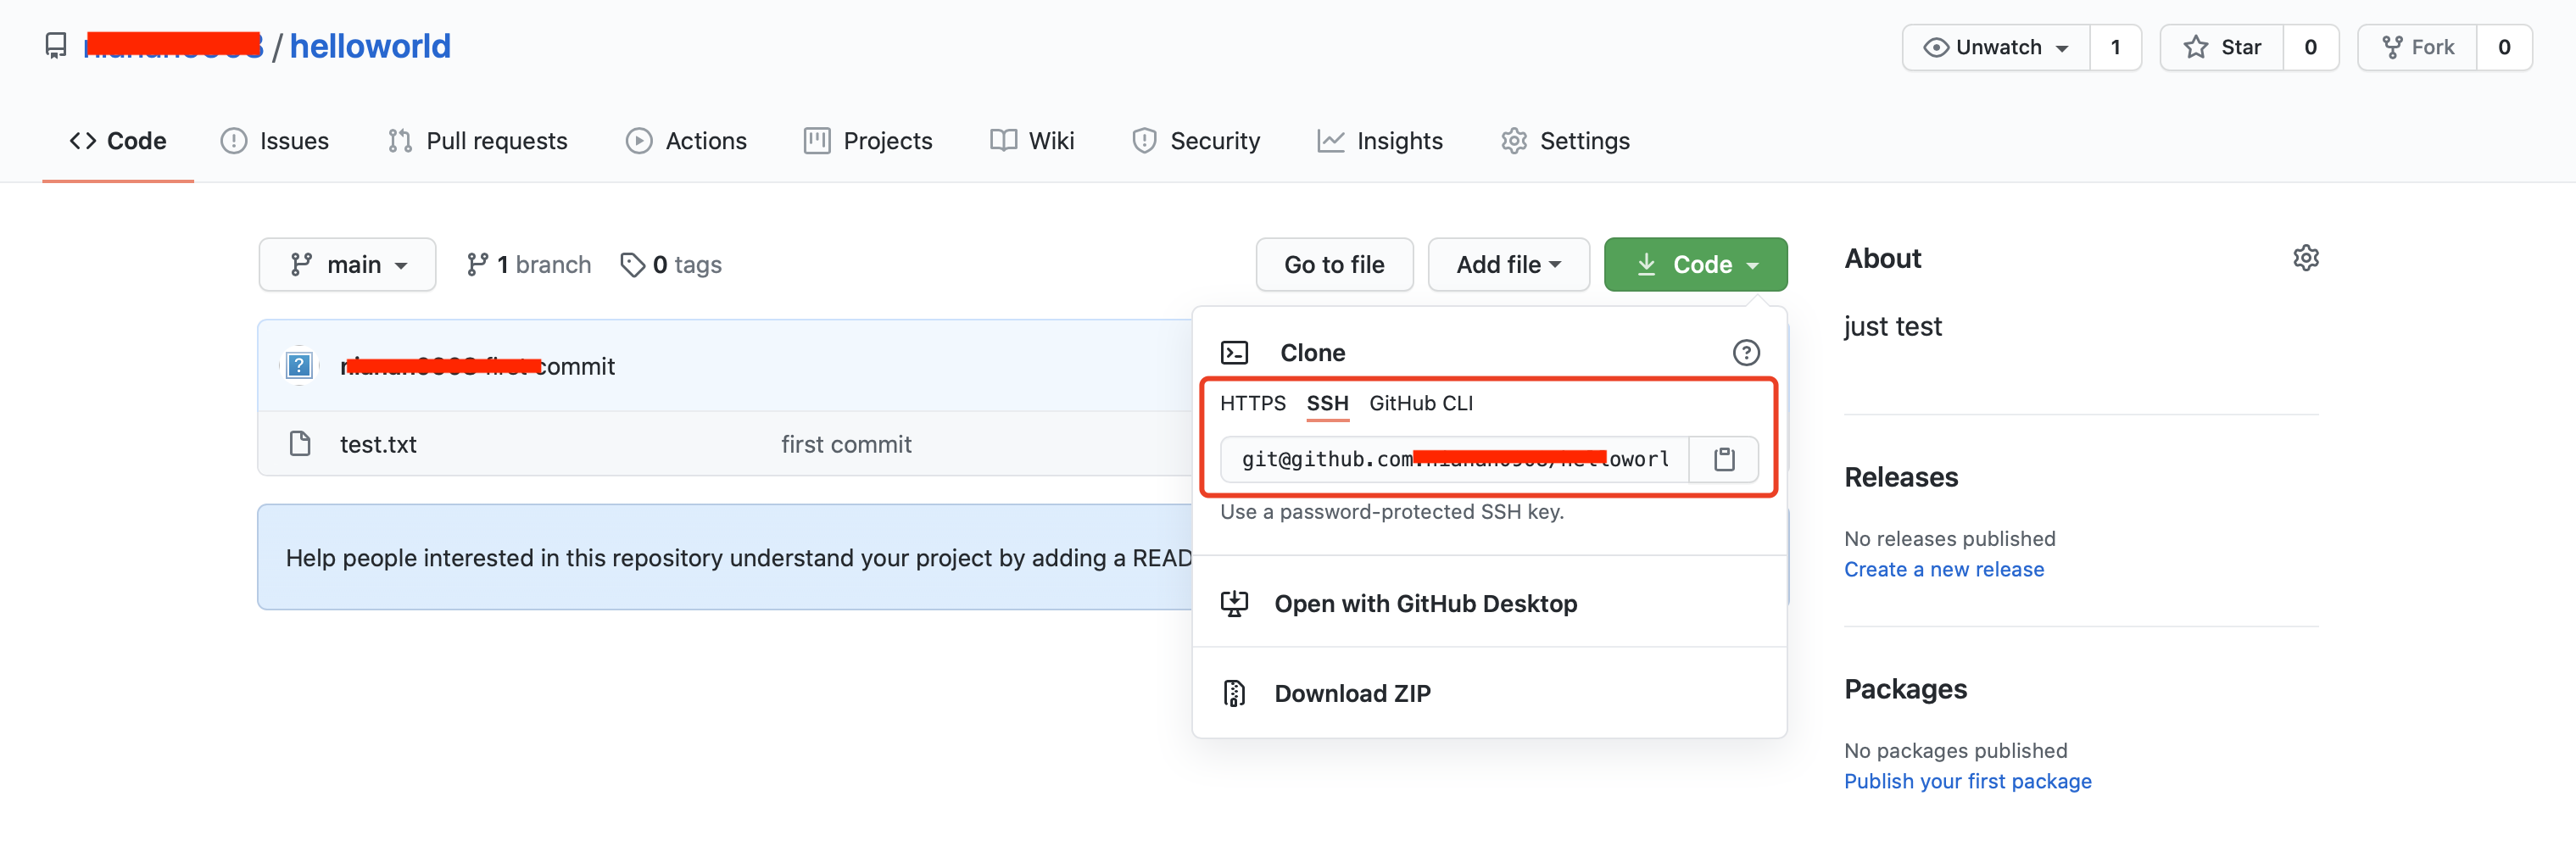Select the GitHub CLI clone tab
The image size is (2576, 863).
1420,403
